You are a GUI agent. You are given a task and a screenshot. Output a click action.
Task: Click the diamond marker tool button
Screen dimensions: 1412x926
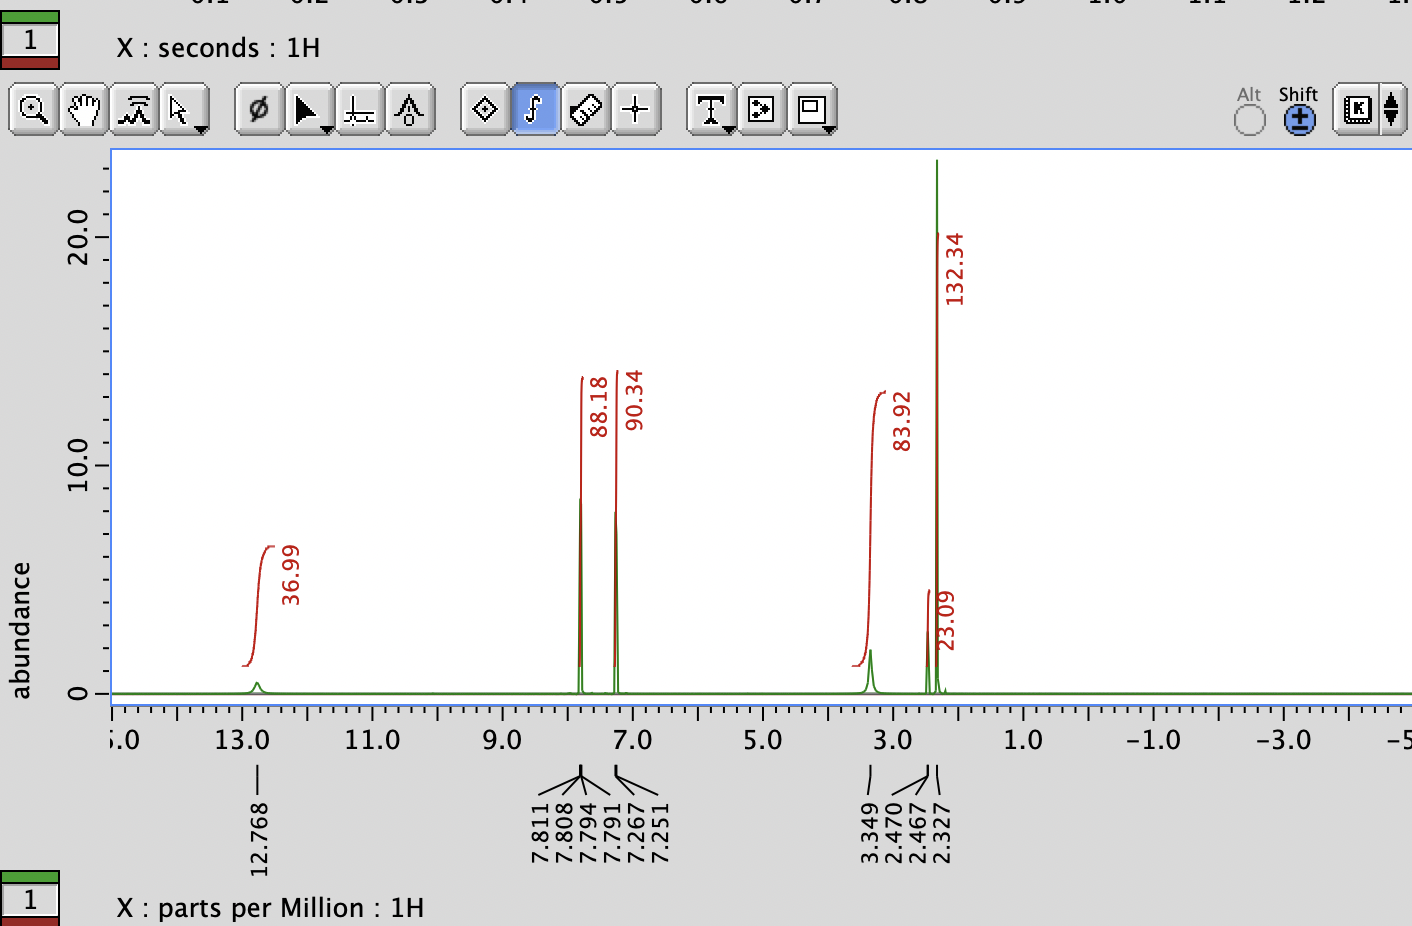pyautogui.click(x=484, y=110)
